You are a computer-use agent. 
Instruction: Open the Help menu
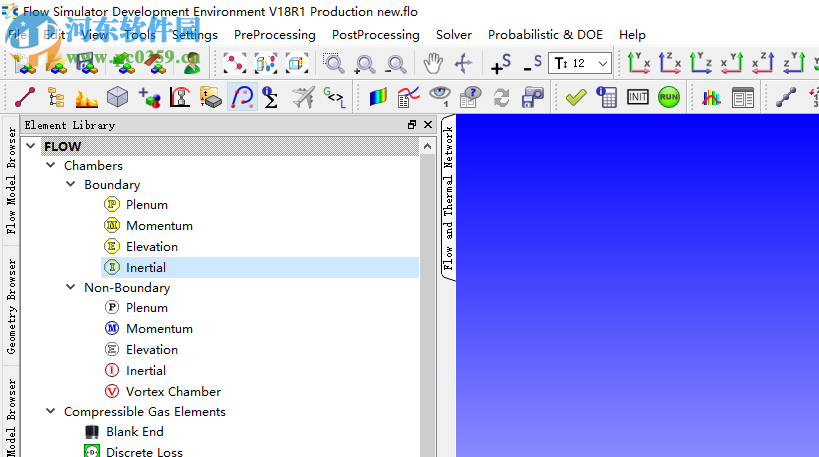pyautogui.click(x=632, y=35)
